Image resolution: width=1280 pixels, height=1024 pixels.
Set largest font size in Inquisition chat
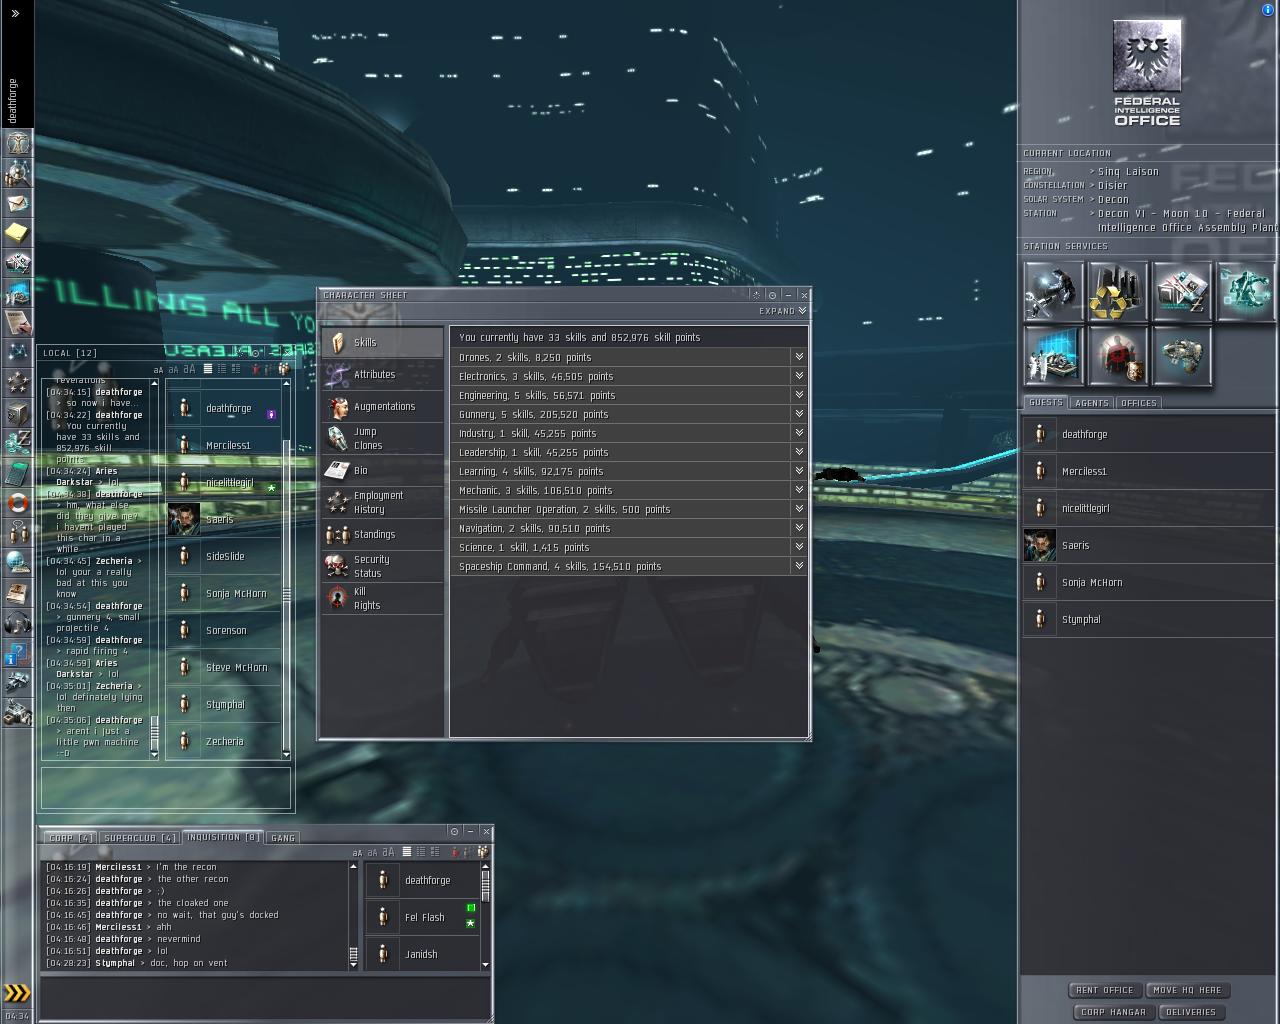[387, 852]
